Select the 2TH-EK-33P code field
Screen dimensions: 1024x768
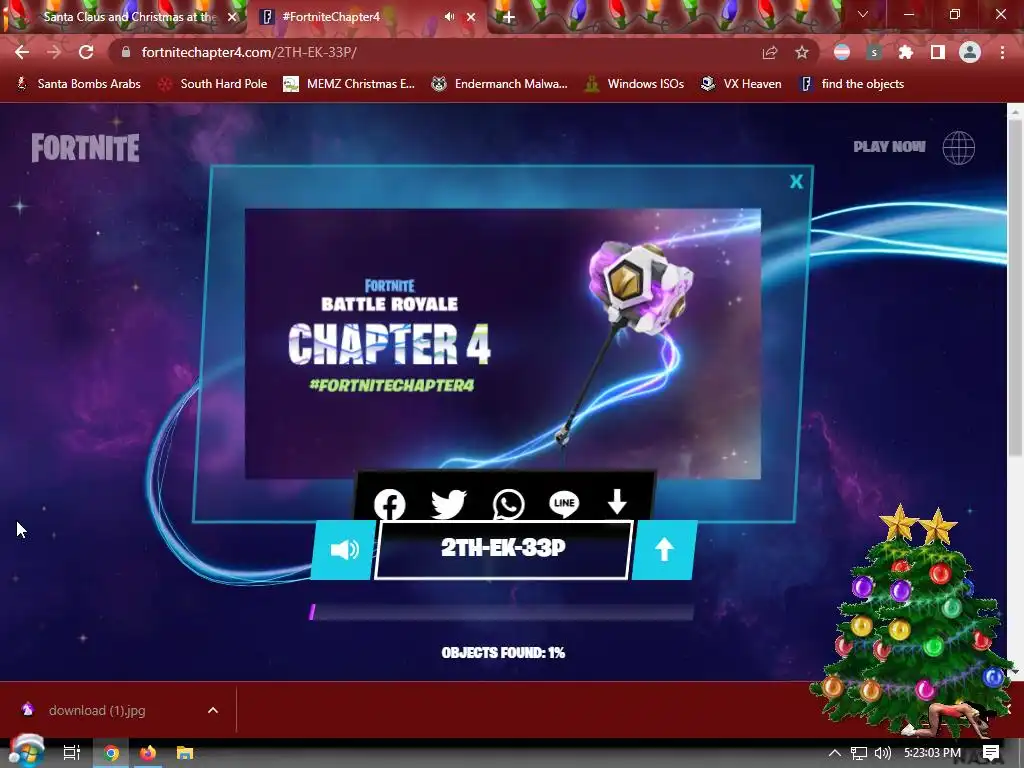pyautogui.click(x=503, y=550)
